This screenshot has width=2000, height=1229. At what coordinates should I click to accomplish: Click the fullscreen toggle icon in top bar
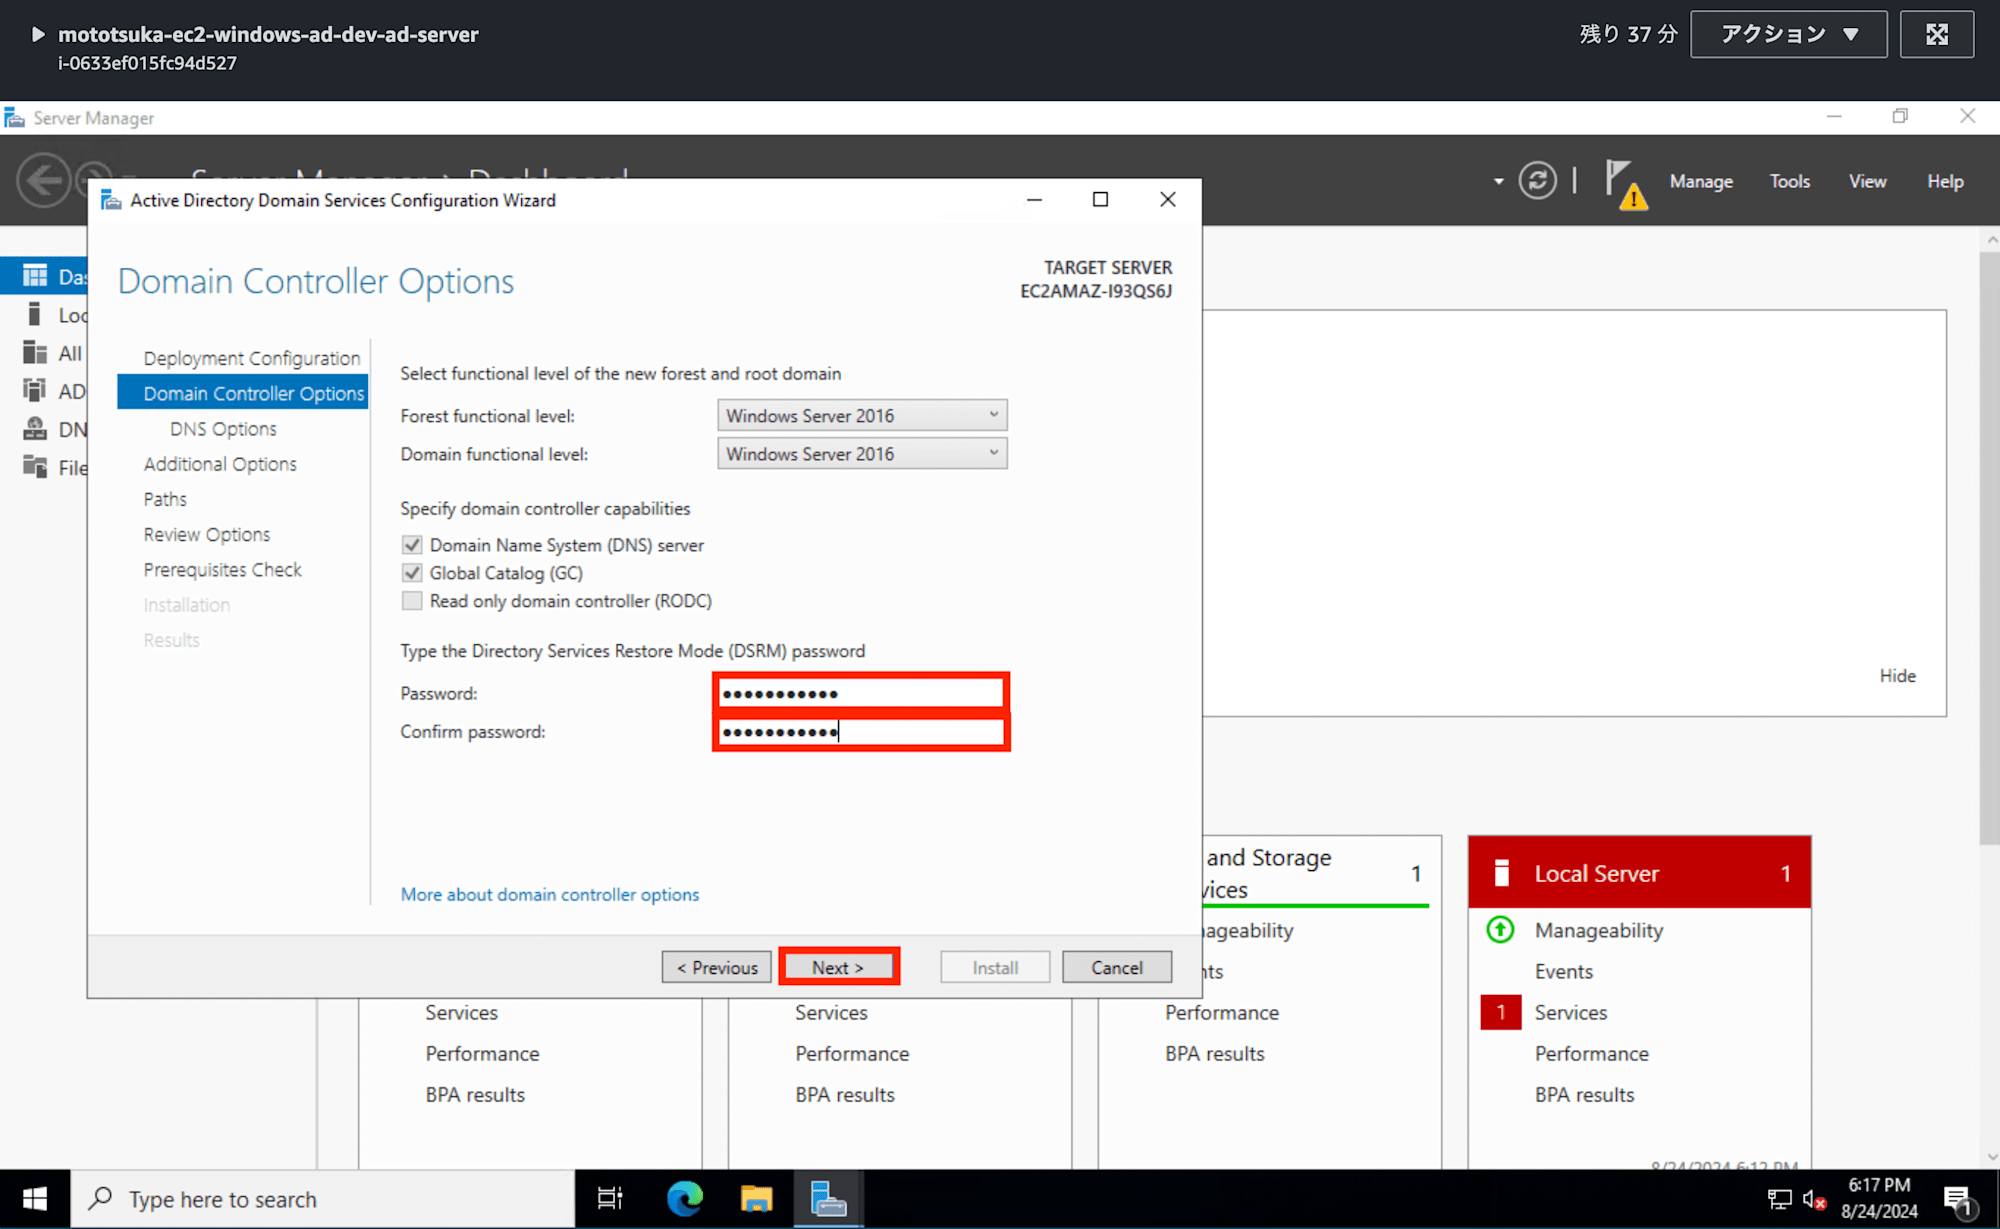pyautogui.click(x=1937, y=34)
